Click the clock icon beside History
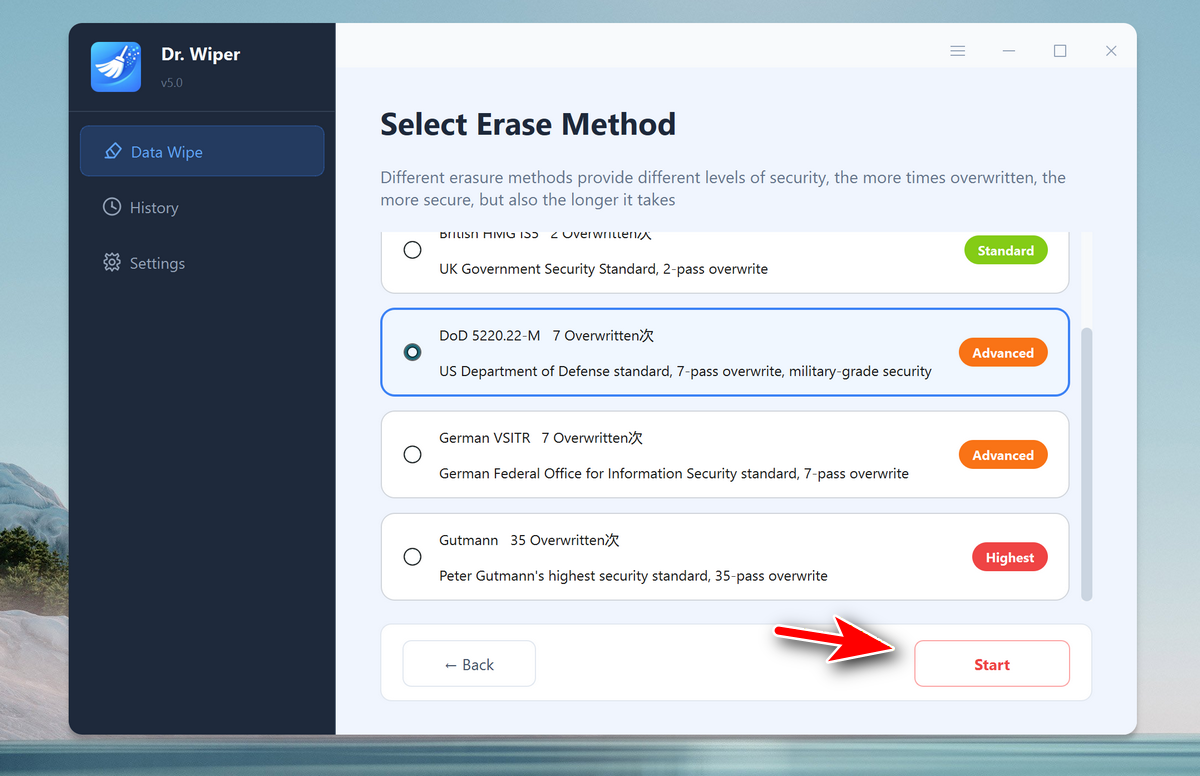The width and height of the screenshot is (1200, 776). (x=112, y=207)
